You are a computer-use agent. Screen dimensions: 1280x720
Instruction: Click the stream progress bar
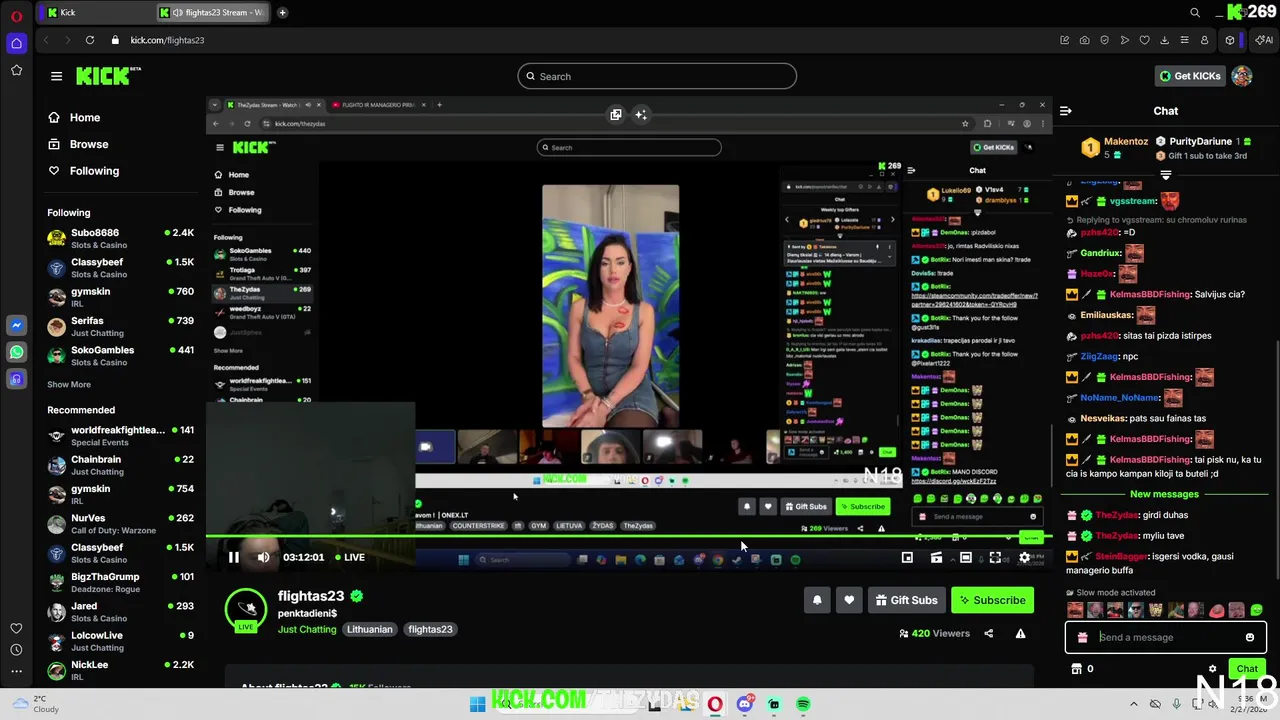pyautogui.click(x=629, y=537)
